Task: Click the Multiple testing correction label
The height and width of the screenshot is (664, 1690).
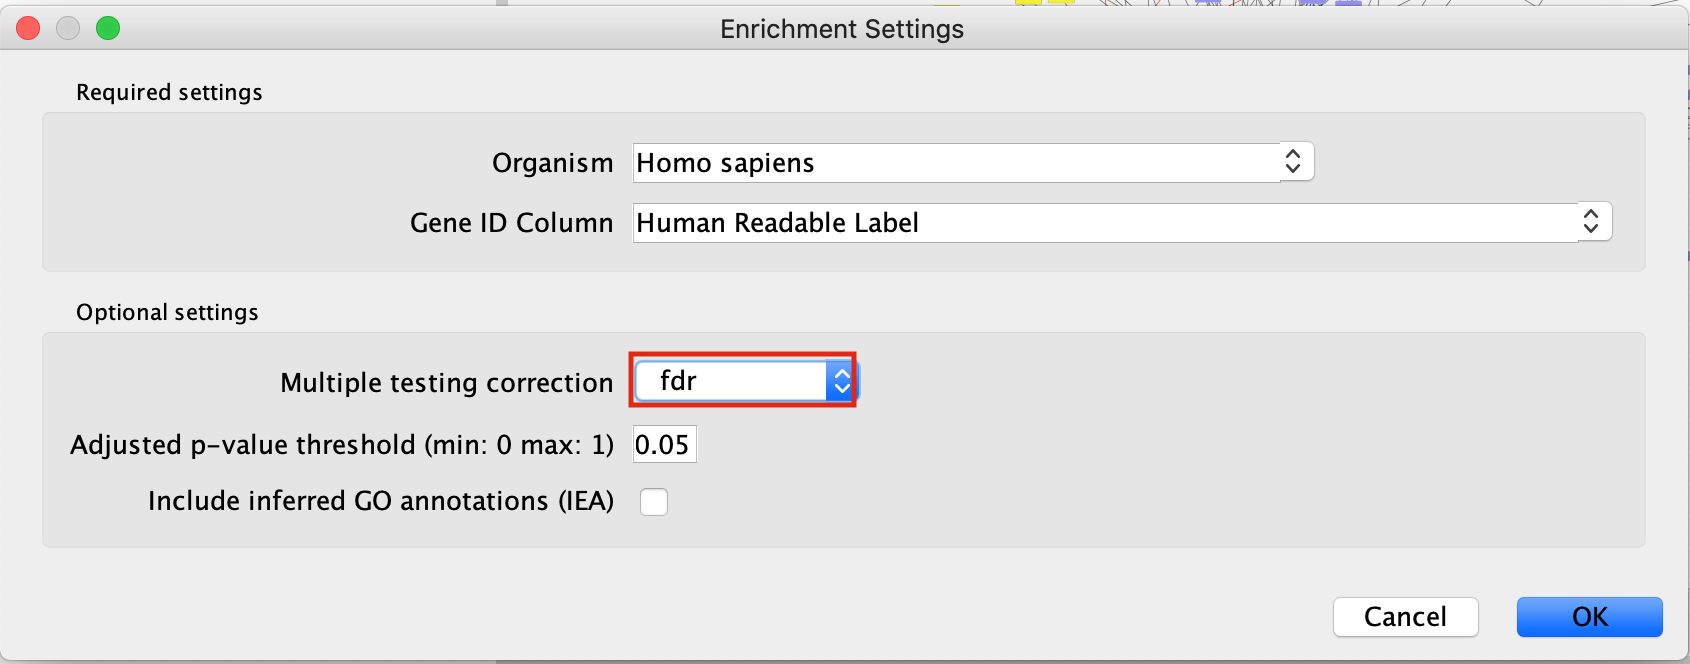Action: click(446, 383)
